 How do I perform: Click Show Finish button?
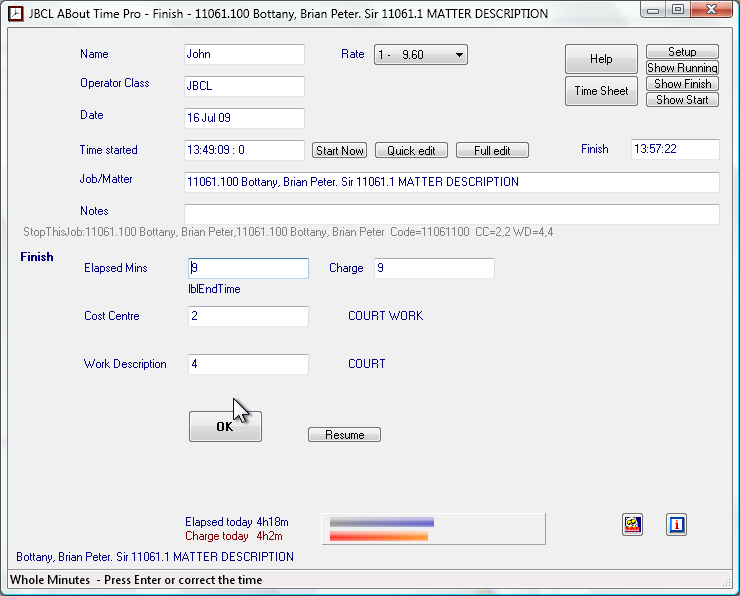[682, 84]
